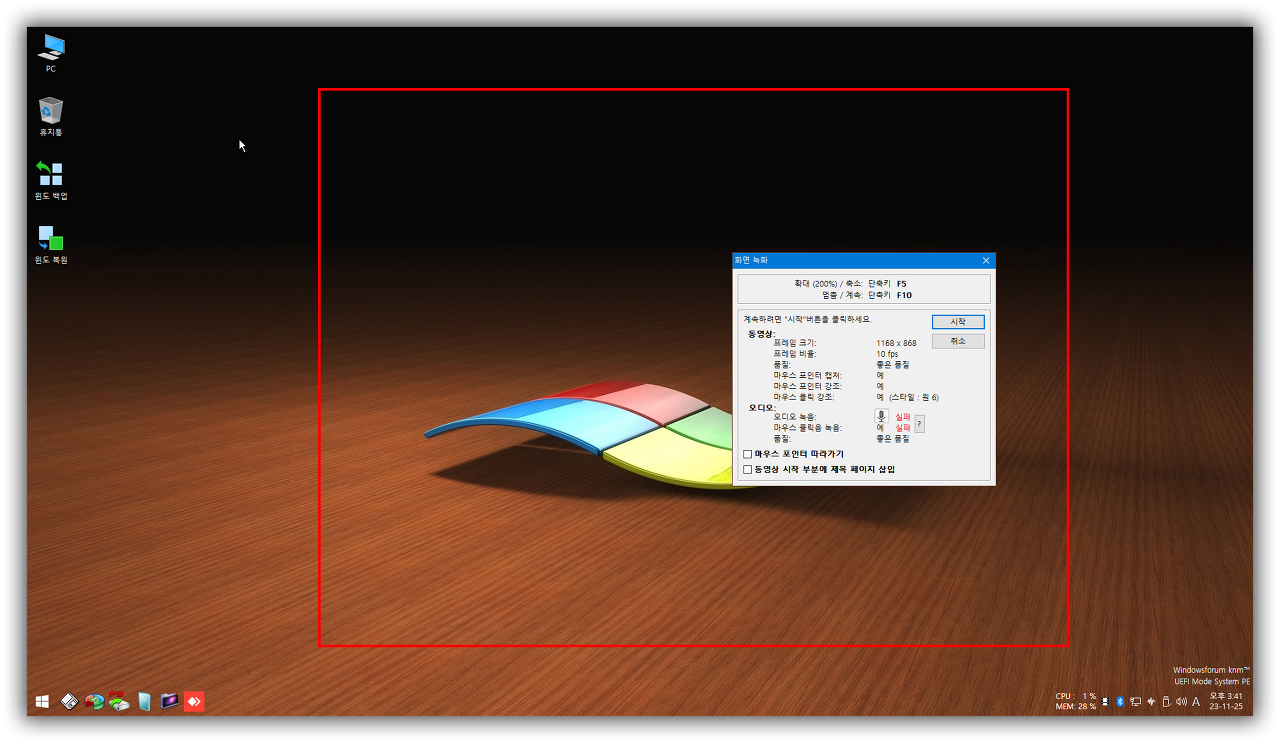1280x743 pixels.
Task: Click the frame rate value 10 fps
Action: [x=887, y=354]
